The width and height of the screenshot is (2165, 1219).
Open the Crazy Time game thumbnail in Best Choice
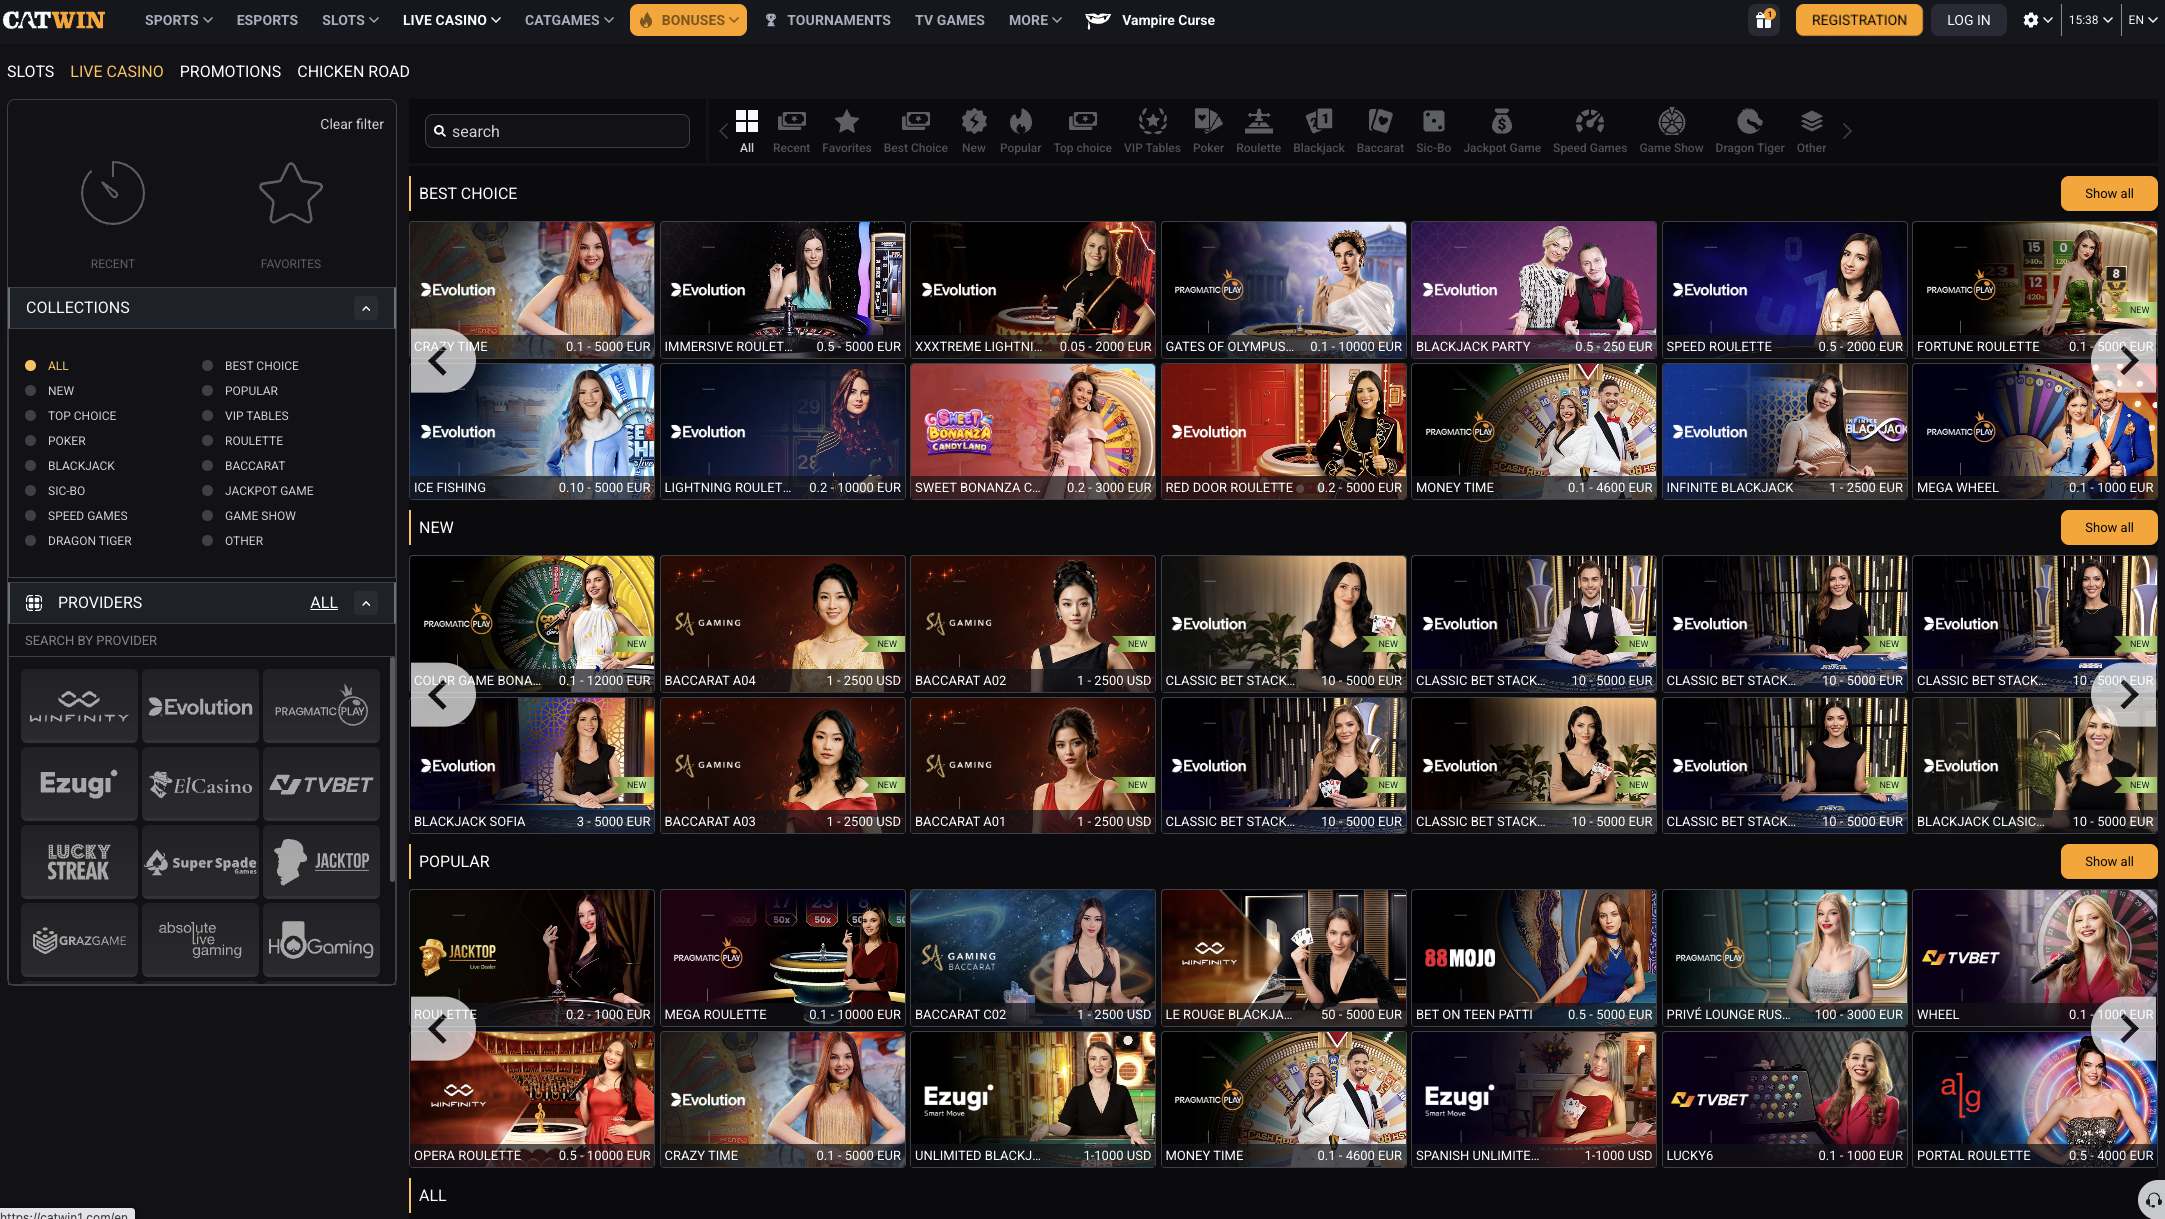coord(532,290)
